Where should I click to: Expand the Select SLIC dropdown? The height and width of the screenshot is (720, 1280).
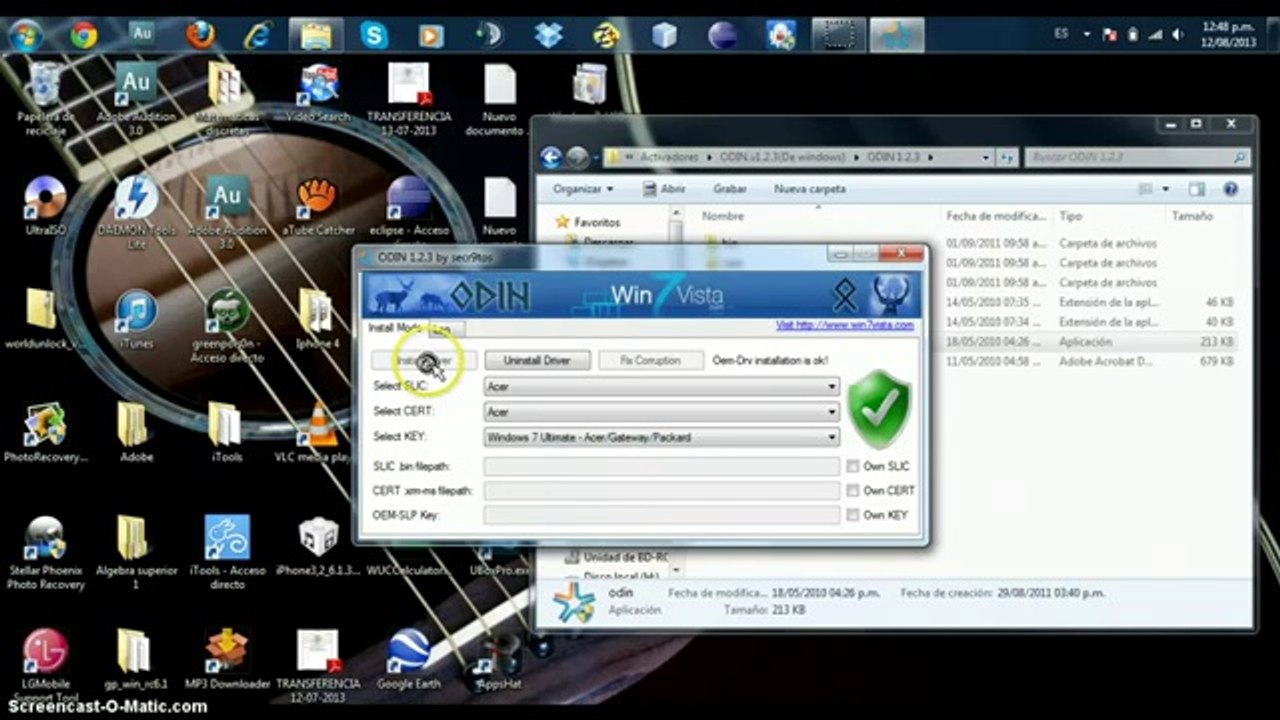tap(831, 386)
